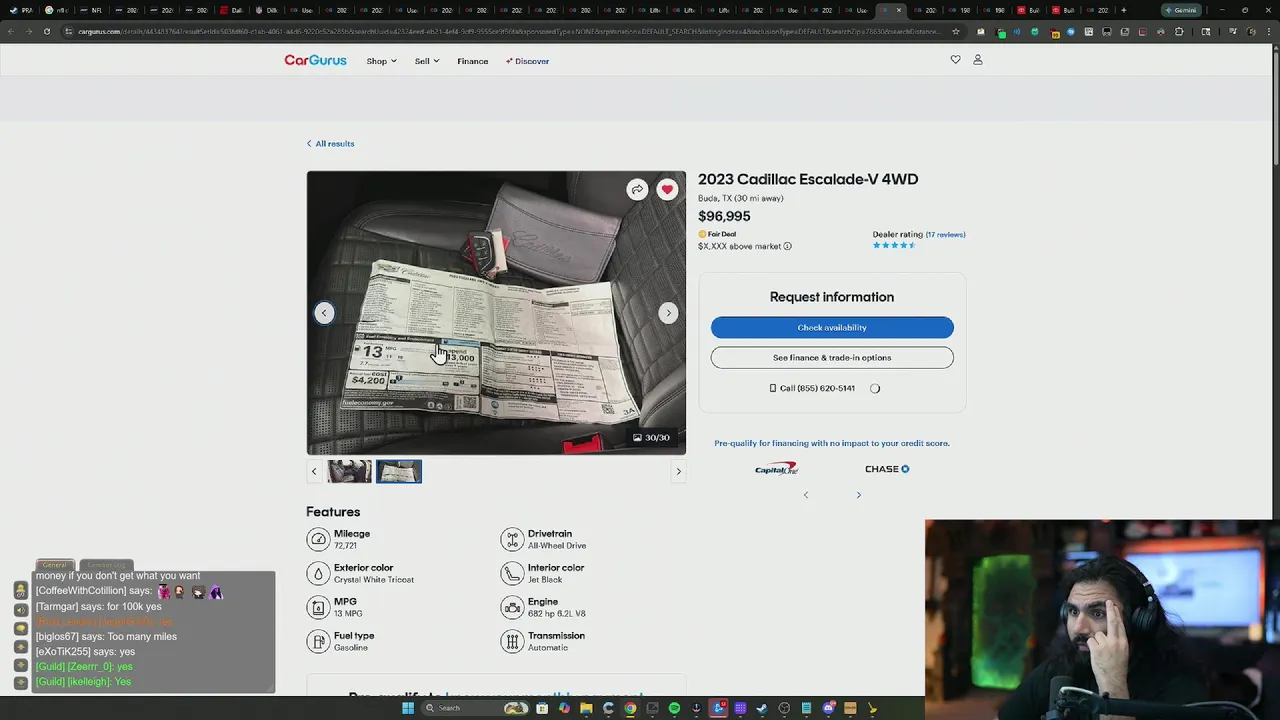The width and height of the screenshot is (1280, 720).
Task: Open Steam from the taskbar
Action: tap(762, 708)
